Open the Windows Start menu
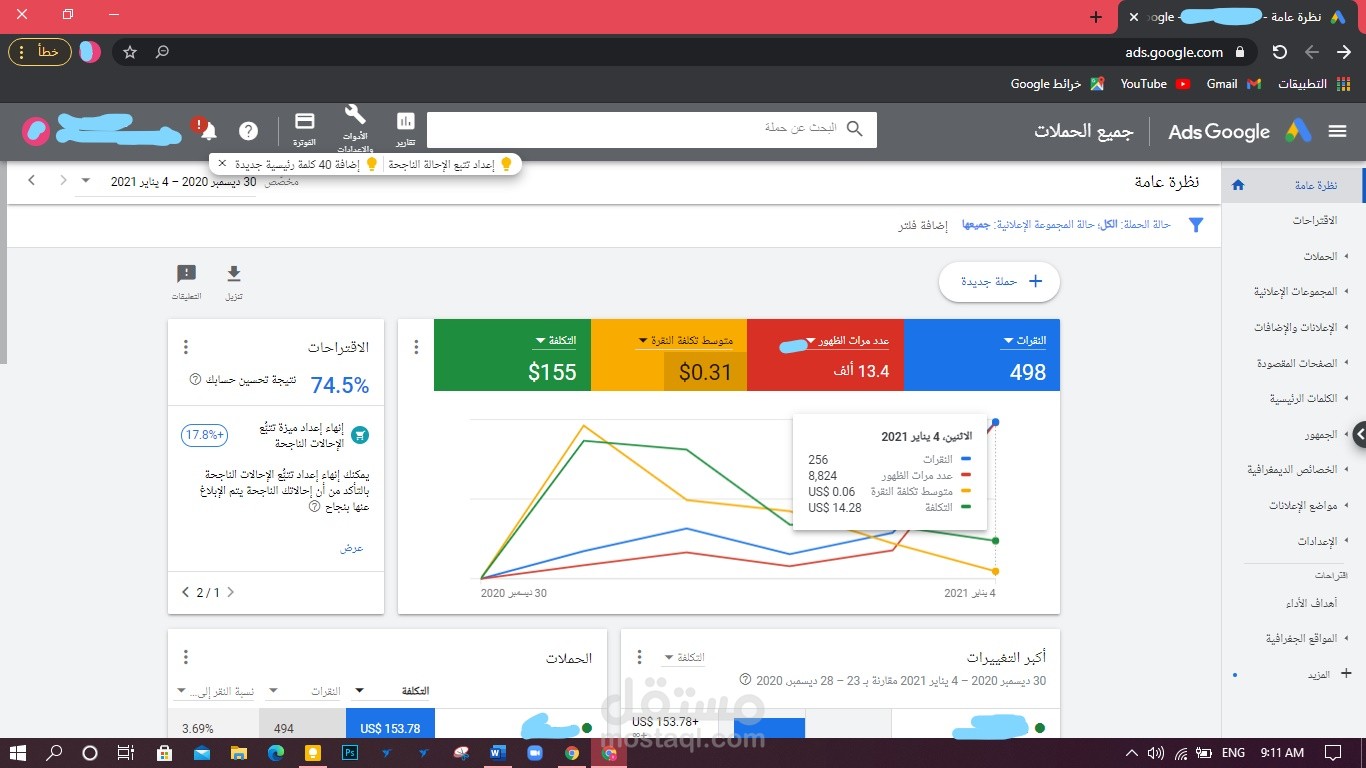This screenshot has width=1366, height=768. tap(18, 753)
